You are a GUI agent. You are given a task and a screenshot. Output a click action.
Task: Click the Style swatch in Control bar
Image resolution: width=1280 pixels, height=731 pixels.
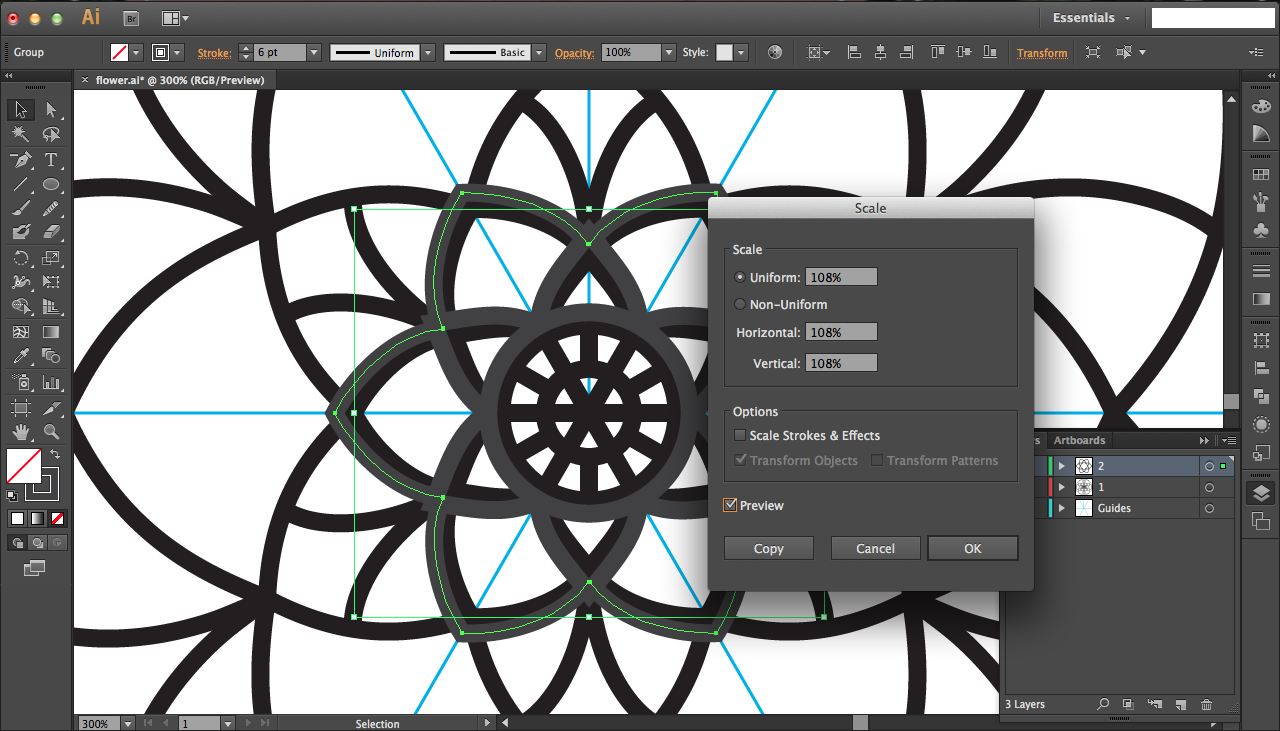coord(724,52)
